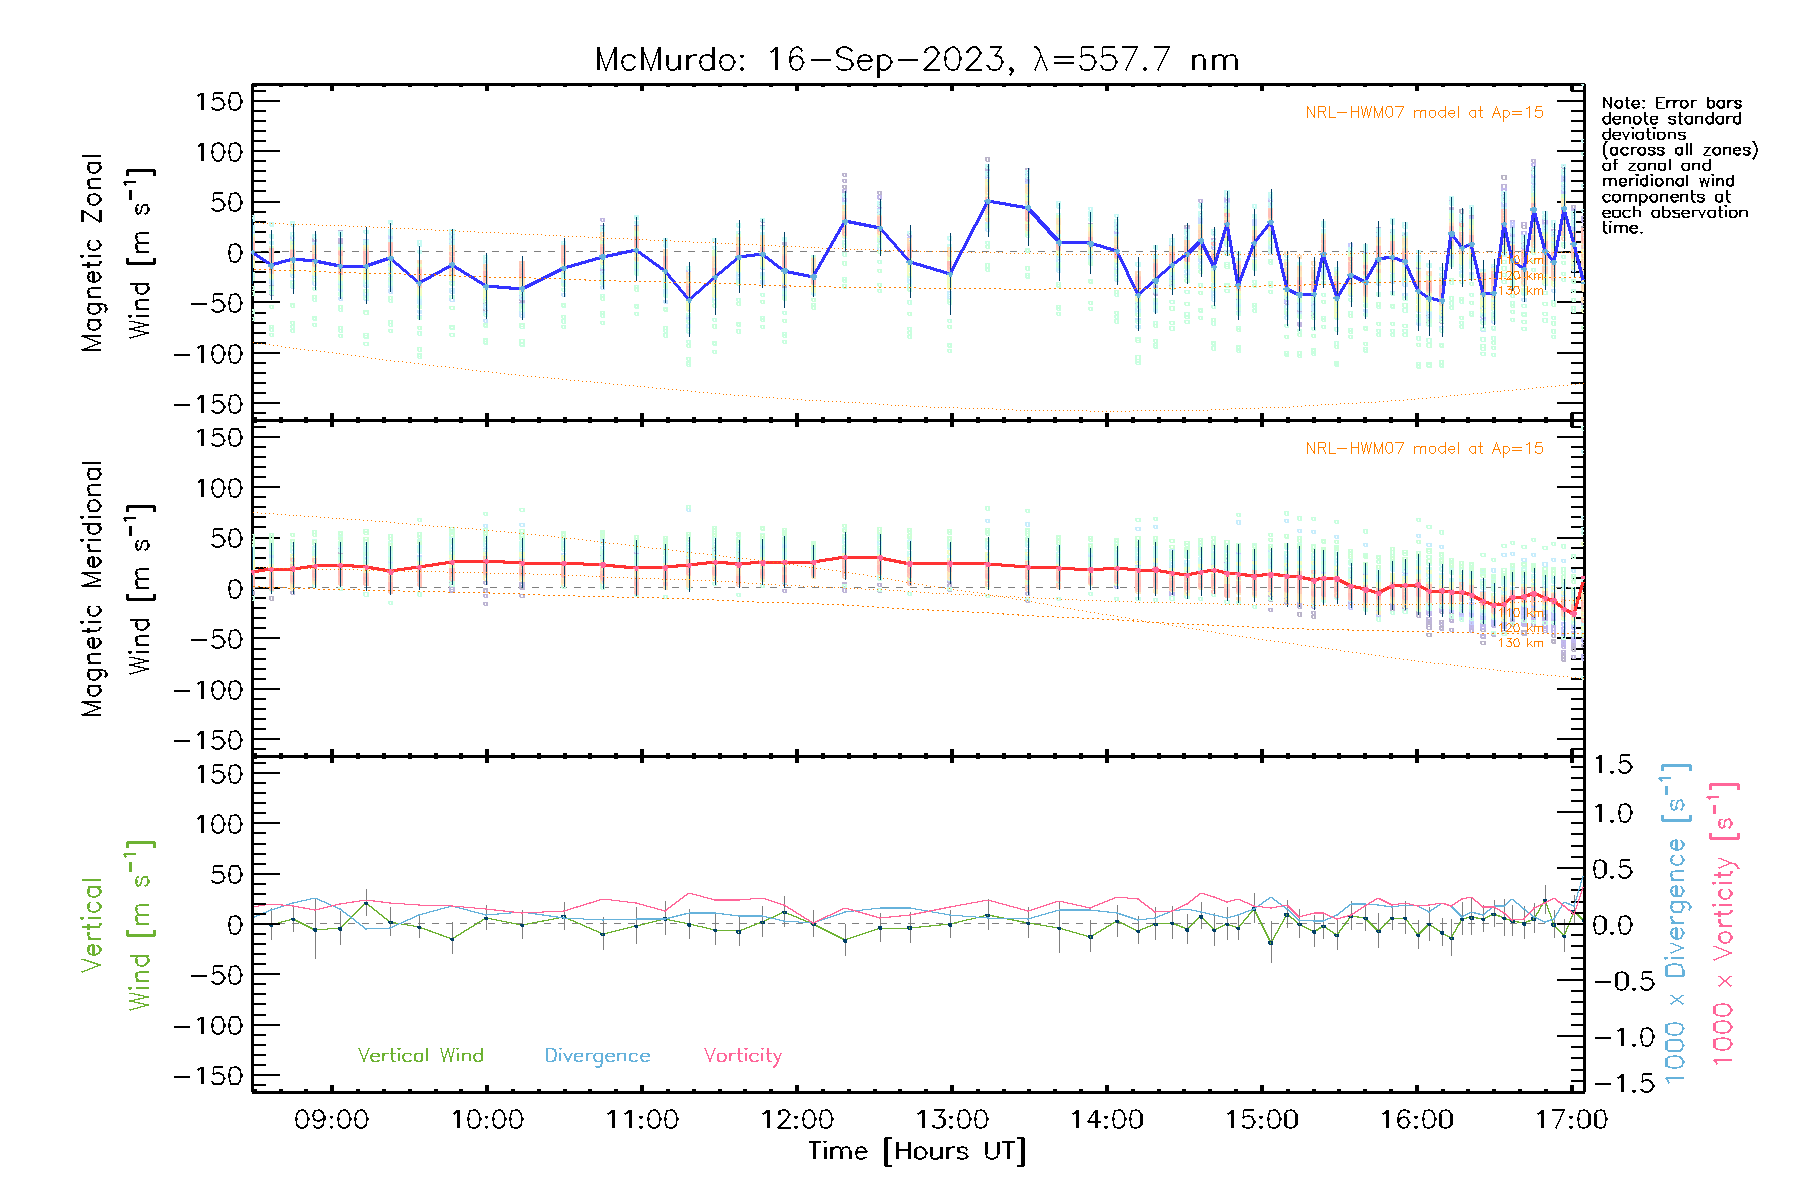Click the 12:00 time axis label
Image resolution: width=1800 pixels, height=1200 pixels.
click(797, 1120)
